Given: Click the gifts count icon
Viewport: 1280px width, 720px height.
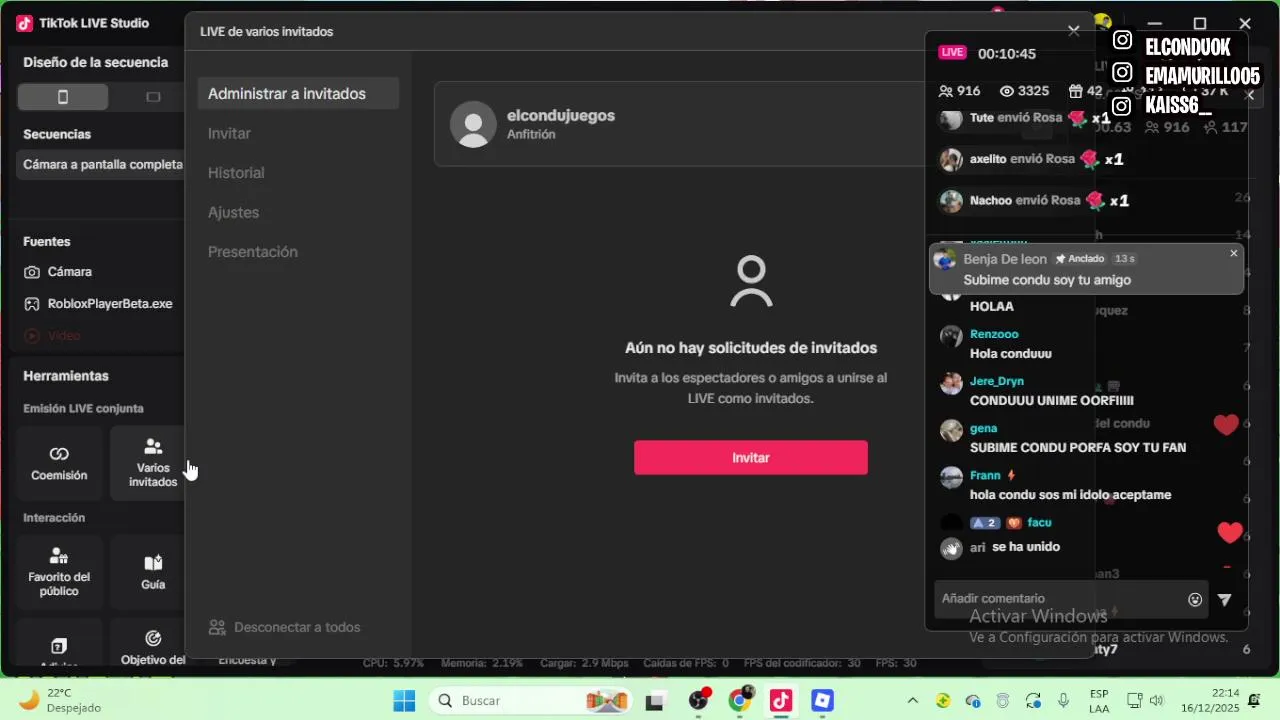Looking at the screenshot, I should pyautogui.click(x=1075, y=91).
